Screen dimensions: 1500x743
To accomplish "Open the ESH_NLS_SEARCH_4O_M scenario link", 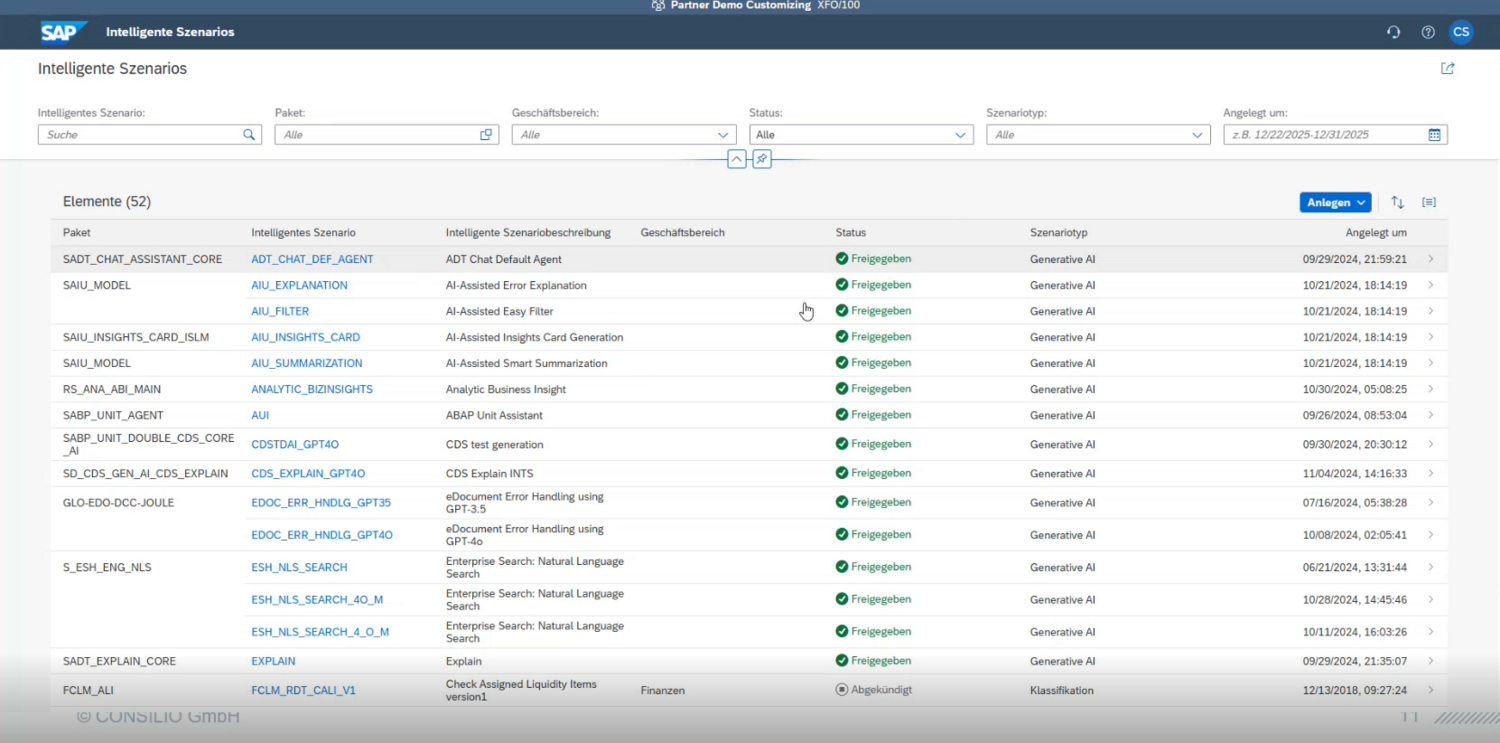I will (317, 599).
